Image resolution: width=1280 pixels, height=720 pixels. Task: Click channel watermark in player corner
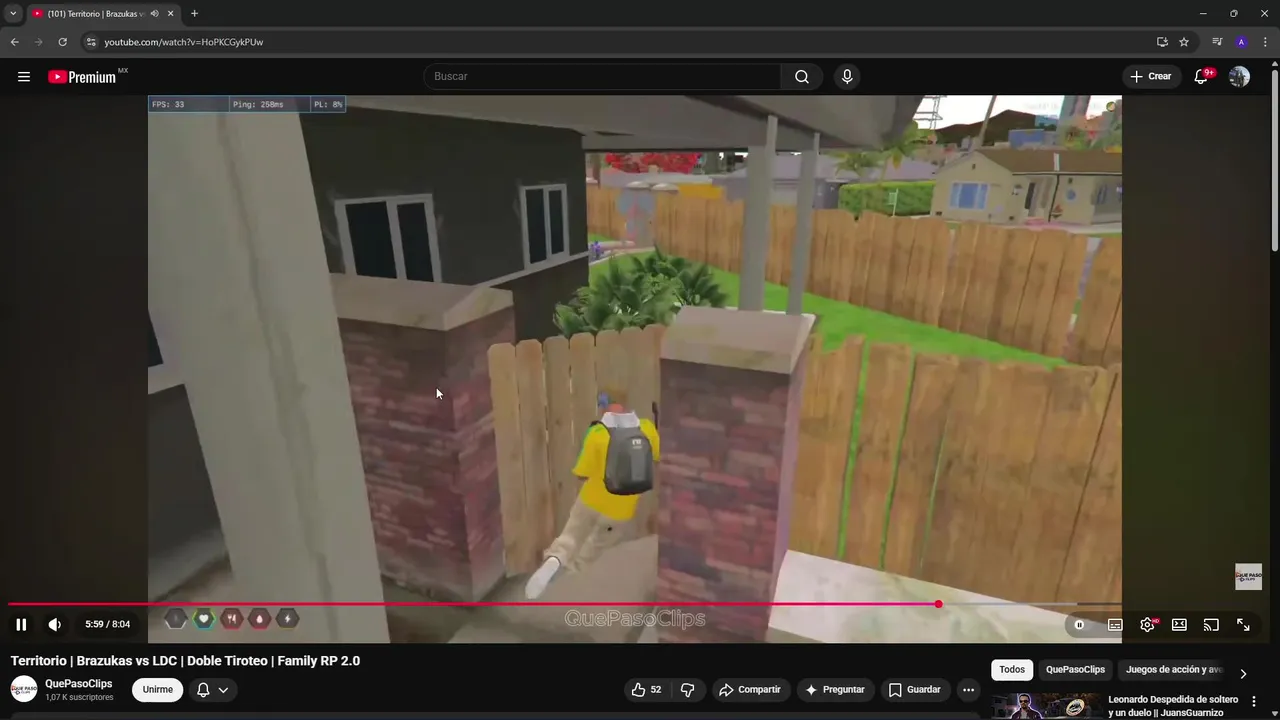[x=1248, y=577]
